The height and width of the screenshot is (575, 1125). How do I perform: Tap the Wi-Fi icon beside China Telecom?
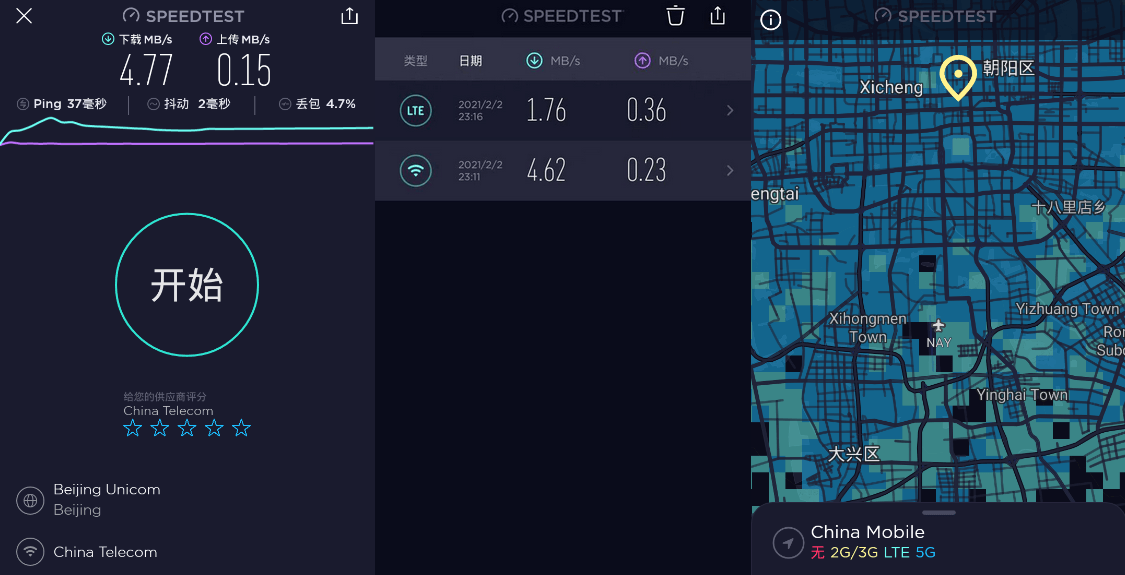coord(30,552)
